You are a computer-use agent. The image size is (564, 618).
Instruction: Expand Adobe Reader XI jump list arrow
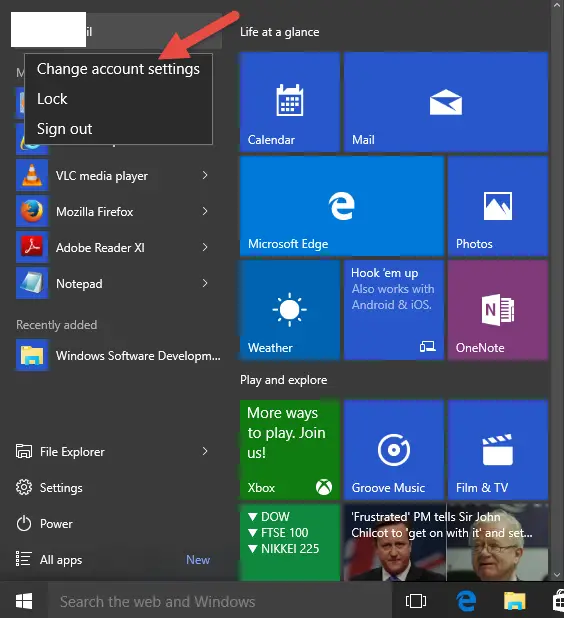point(205,247)
